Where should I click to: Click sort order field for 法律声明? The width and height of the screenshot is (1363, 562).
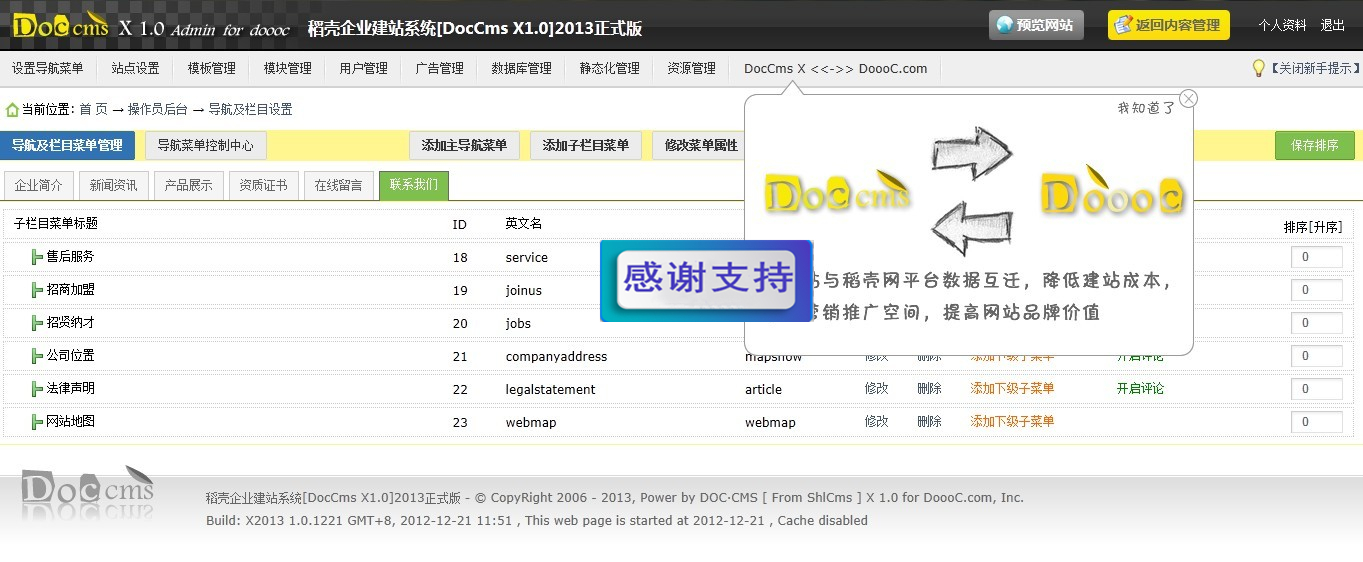pos(1316,389)
